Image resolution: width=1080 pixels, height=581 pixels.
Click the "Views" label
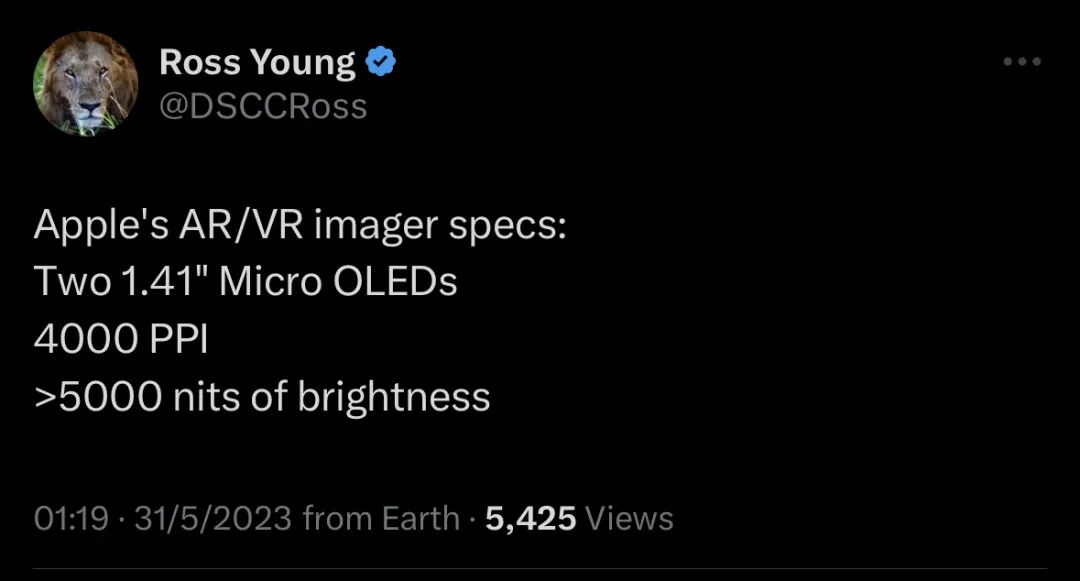[629, 518]
